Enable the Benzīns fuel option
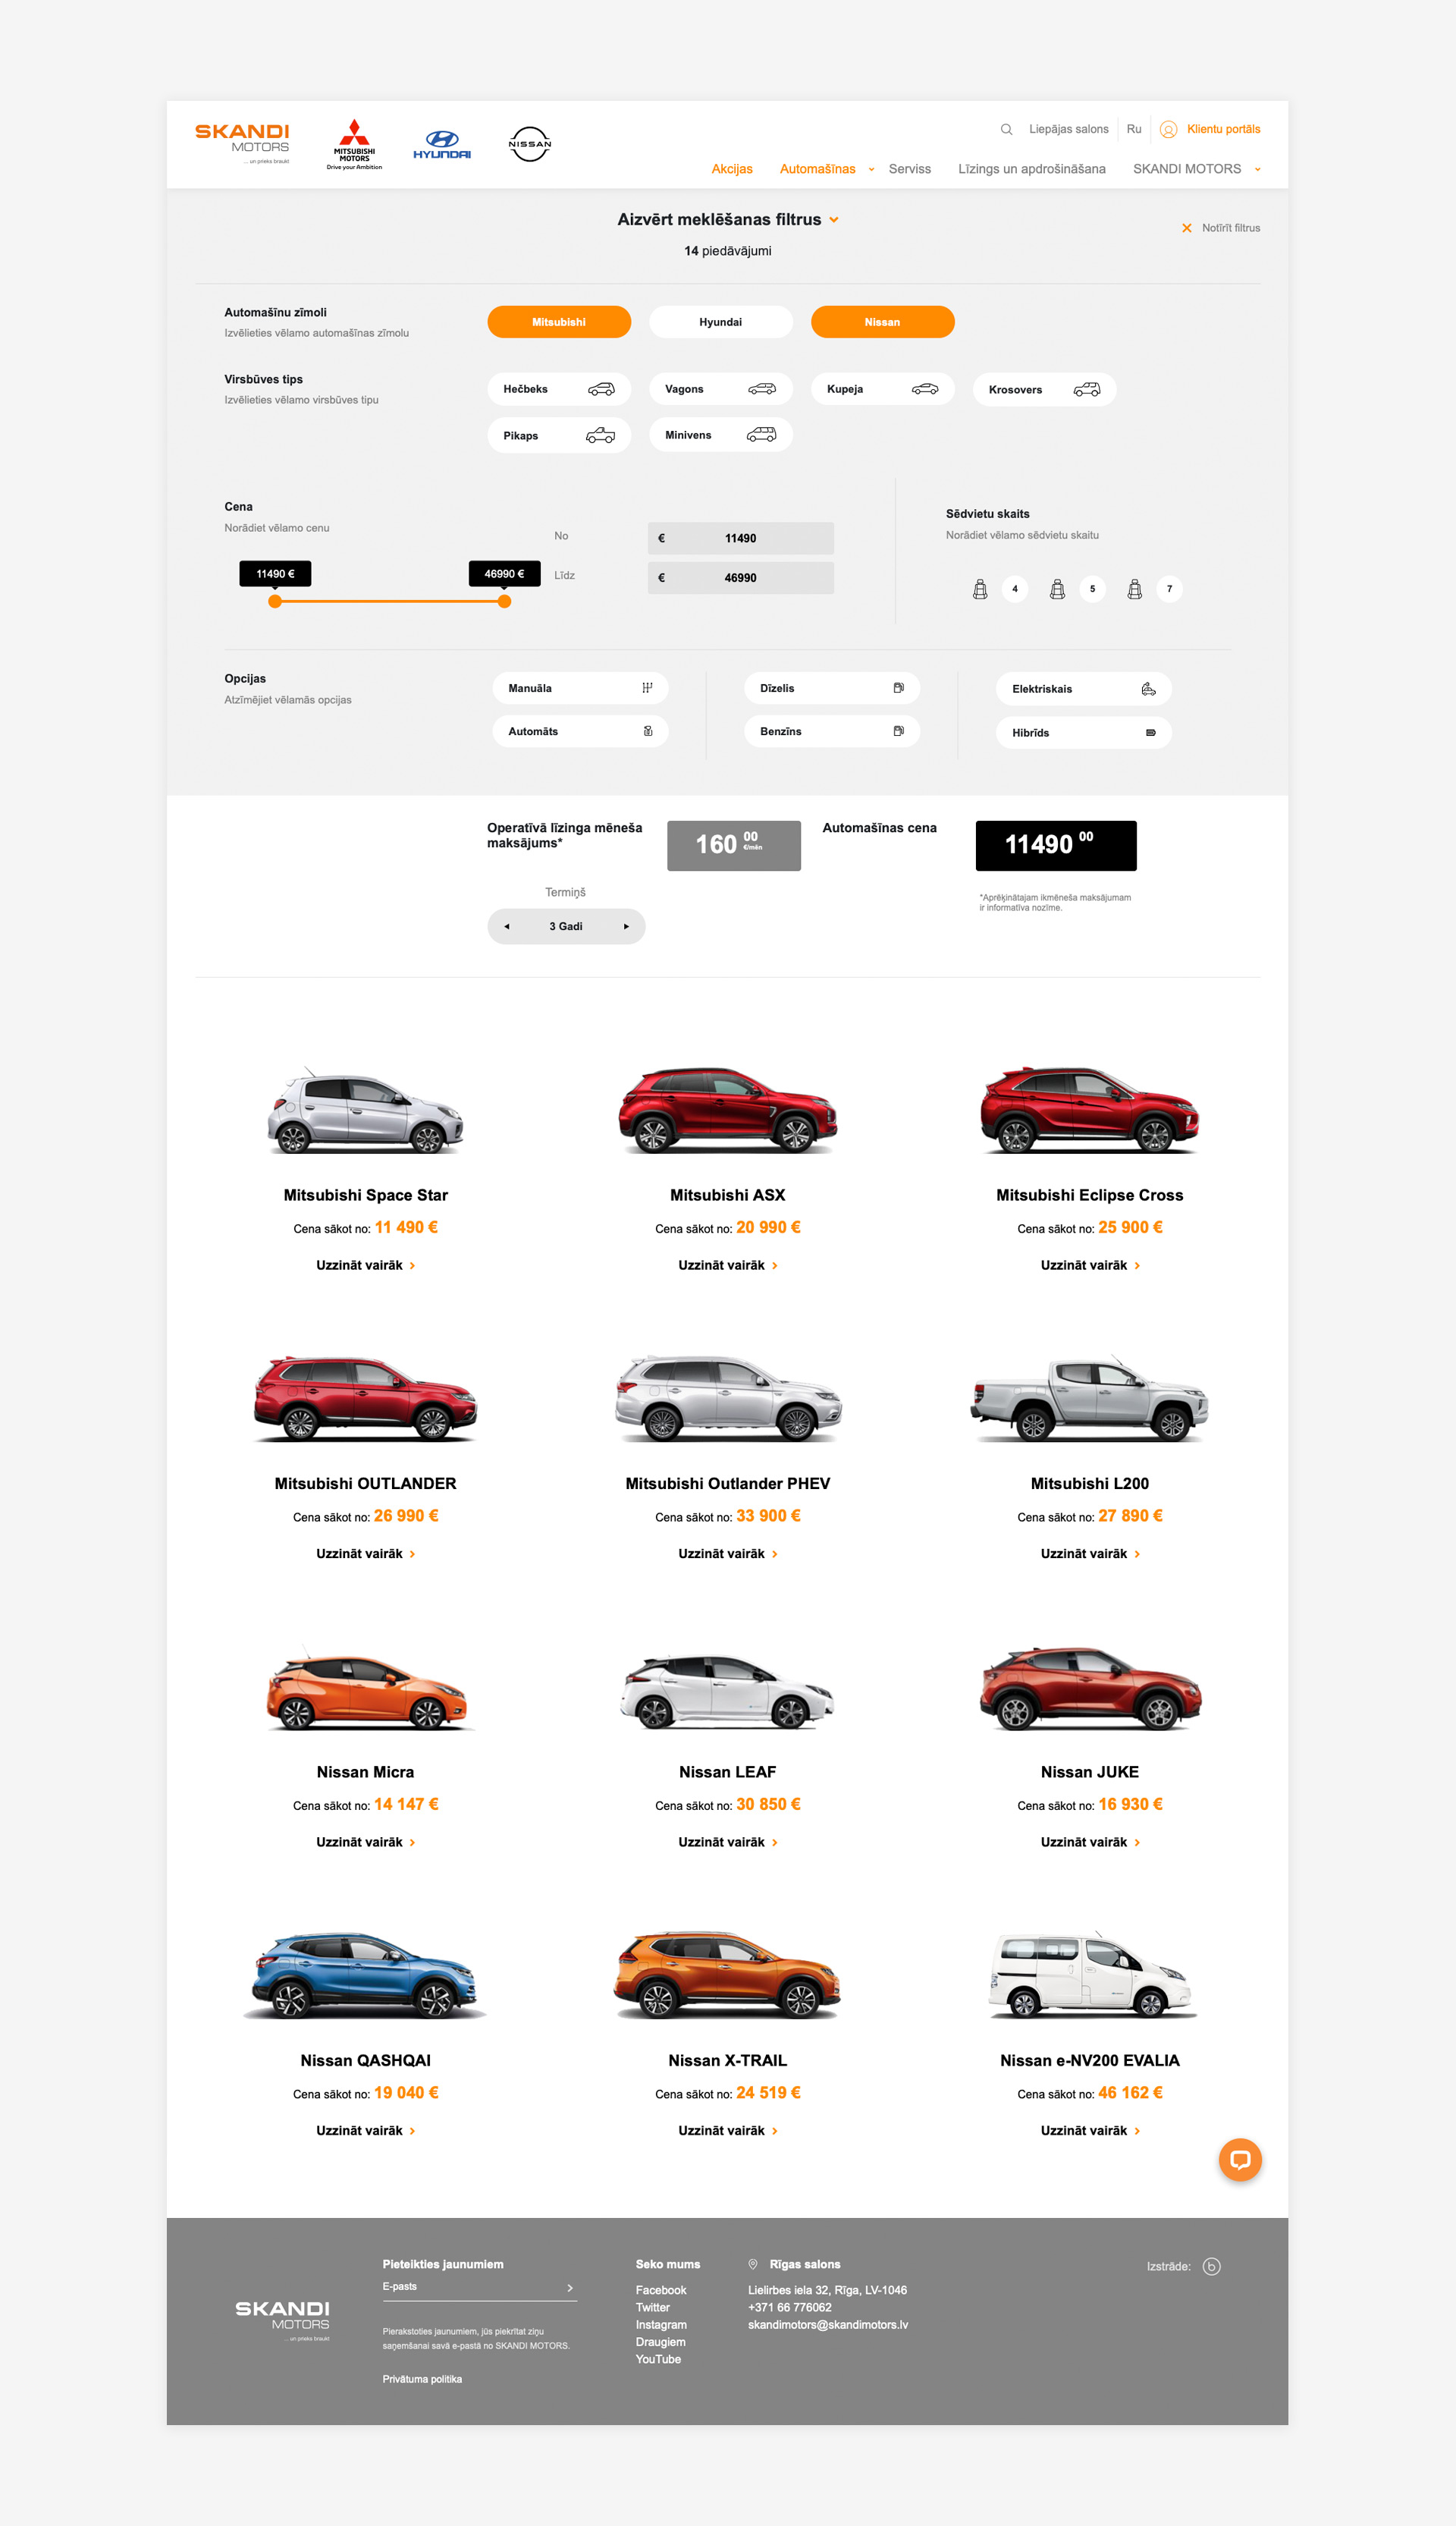 [832, 731]
